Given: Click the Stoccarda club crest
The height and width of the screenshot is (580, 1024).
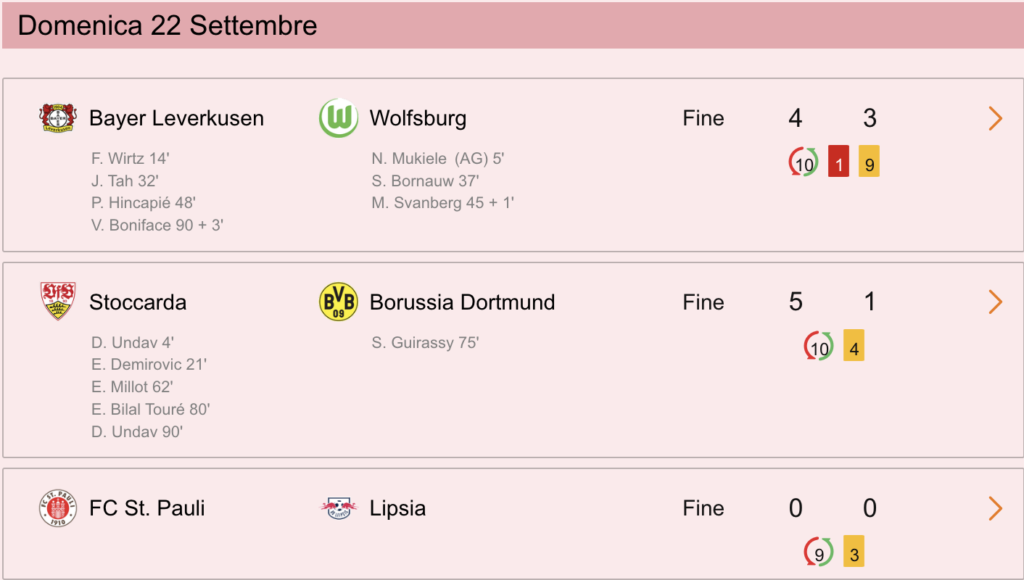Looking at the screenshot, I should click(x=57, y=301).
